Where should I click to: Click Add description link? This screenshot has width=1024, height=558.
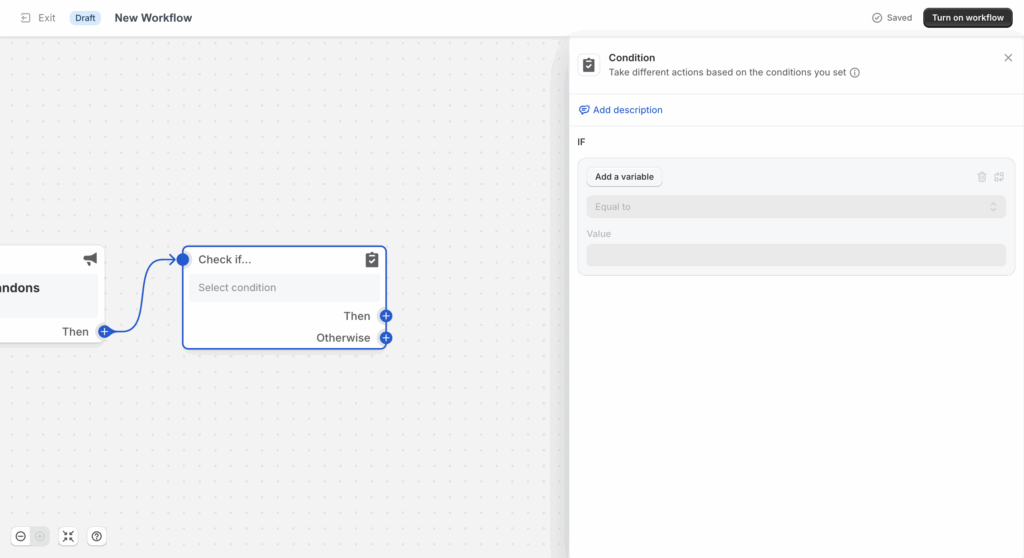pyautogui.click(x=620, y=110)
